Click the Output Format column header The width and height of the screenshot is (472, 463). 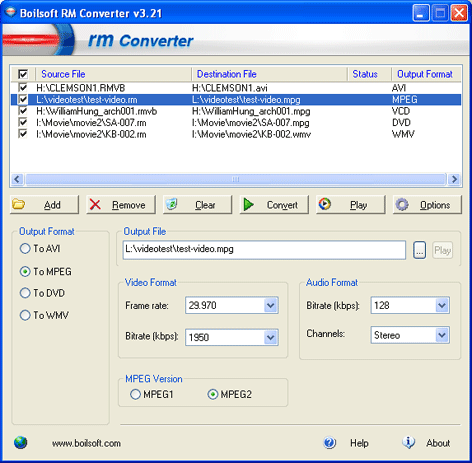(x=426, y=74)
